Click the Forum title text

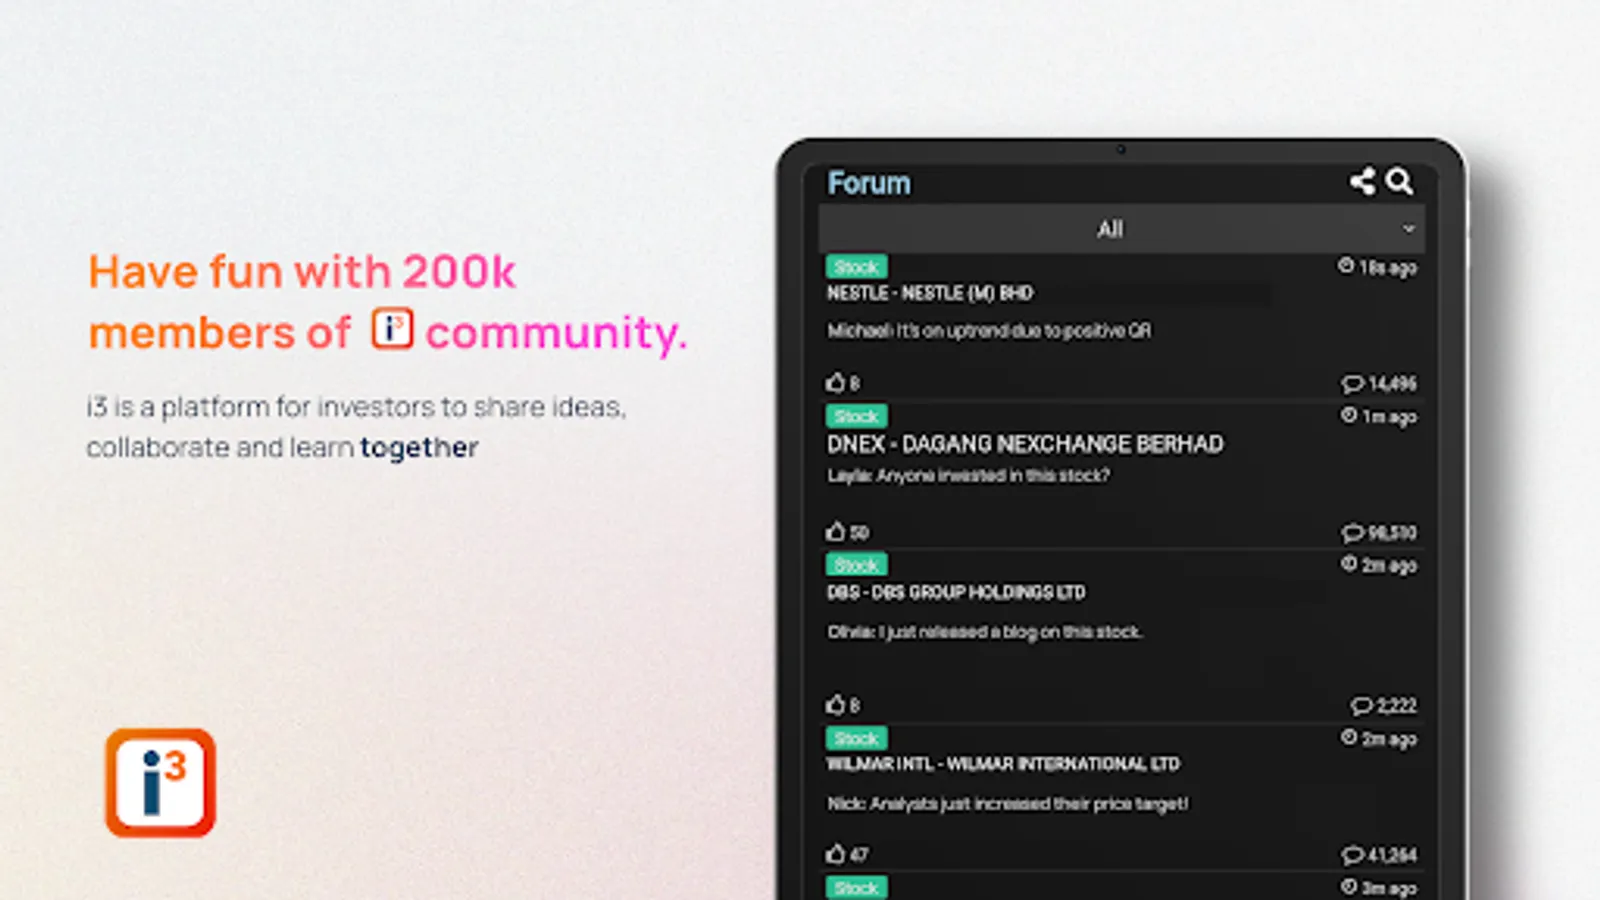[x=869, y=183]
